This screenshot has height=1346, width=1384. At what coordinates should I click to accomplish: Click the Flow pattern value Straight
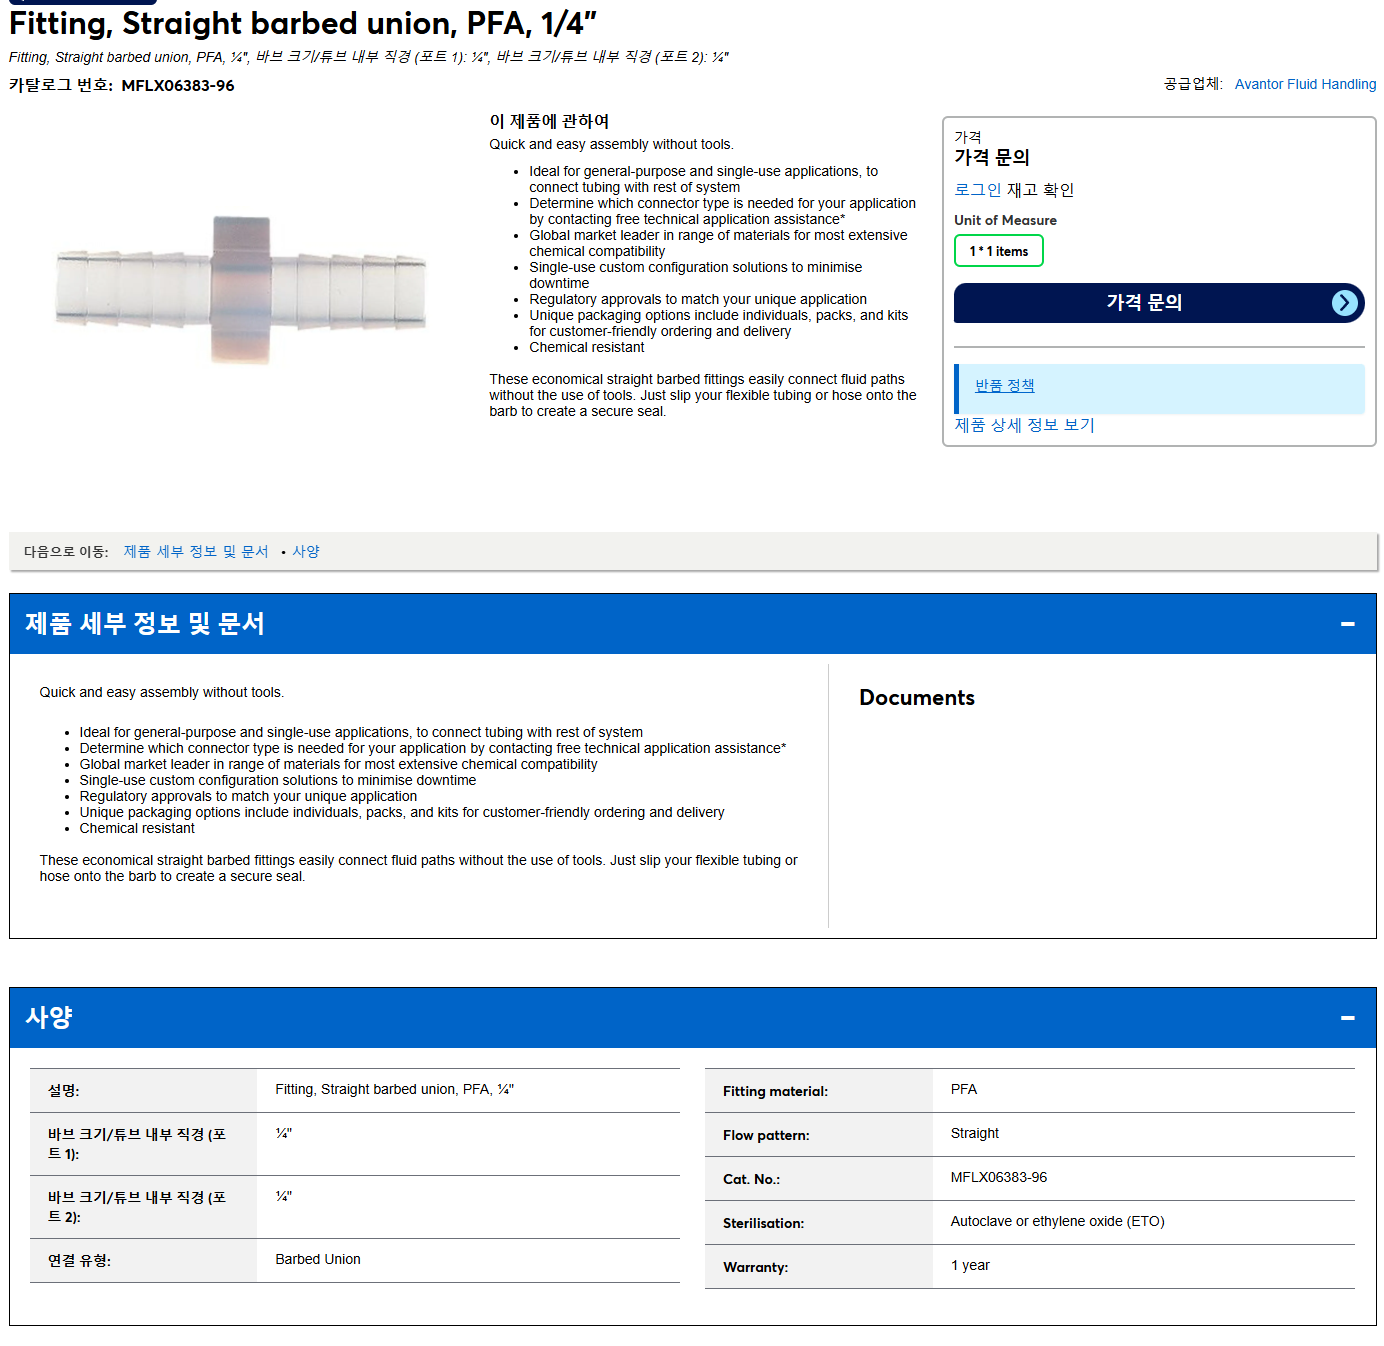tap(974, 1133)
